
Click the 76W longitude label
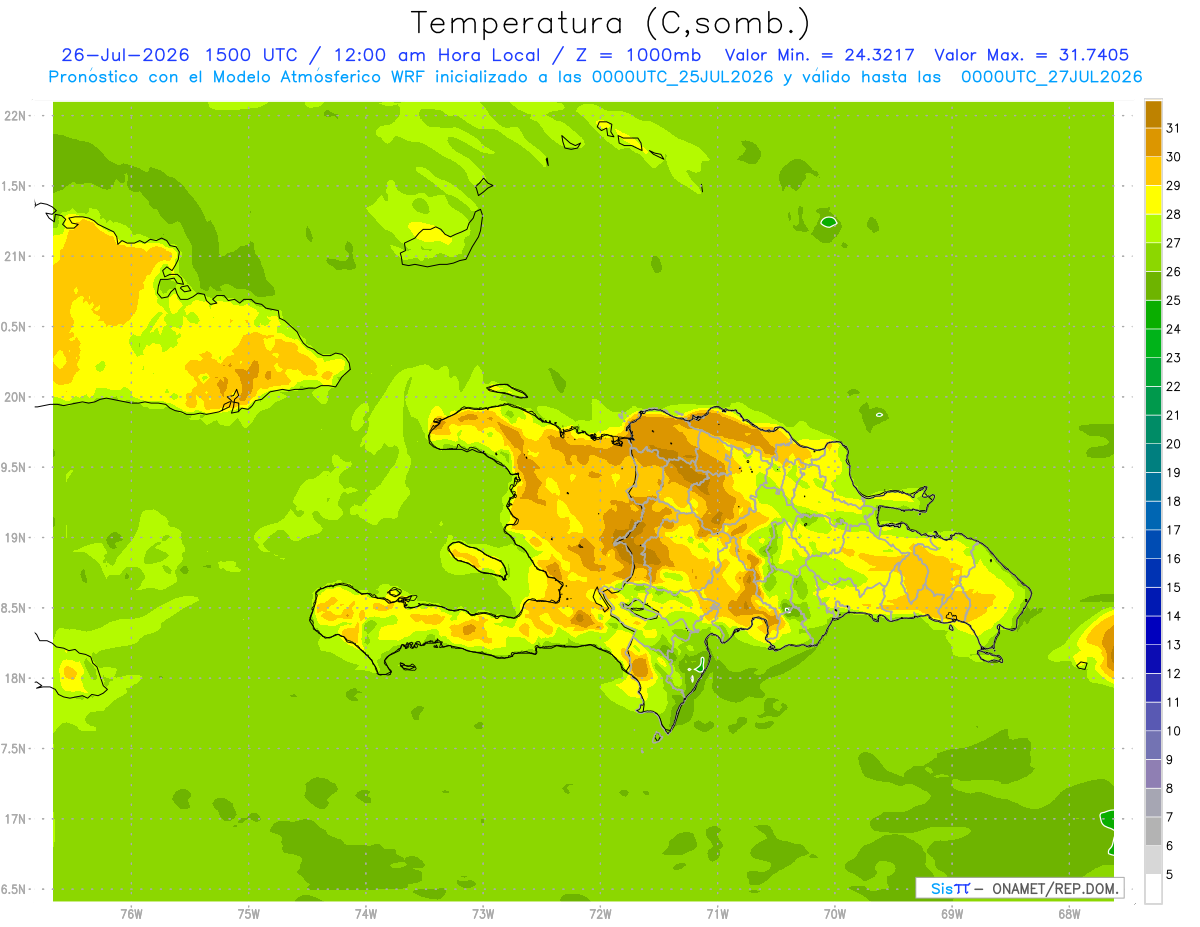coord(131,913)
